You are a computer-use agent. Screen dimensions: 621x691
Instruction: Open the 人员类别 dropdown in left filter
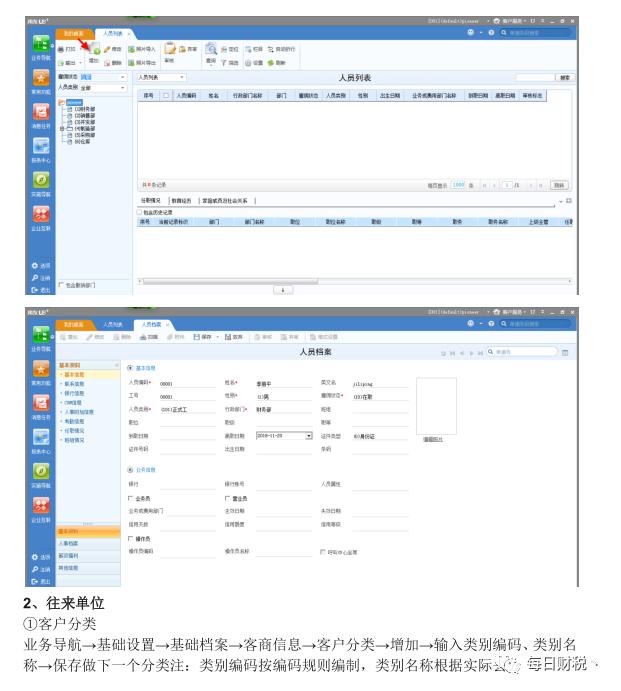[x=124, y=87]
